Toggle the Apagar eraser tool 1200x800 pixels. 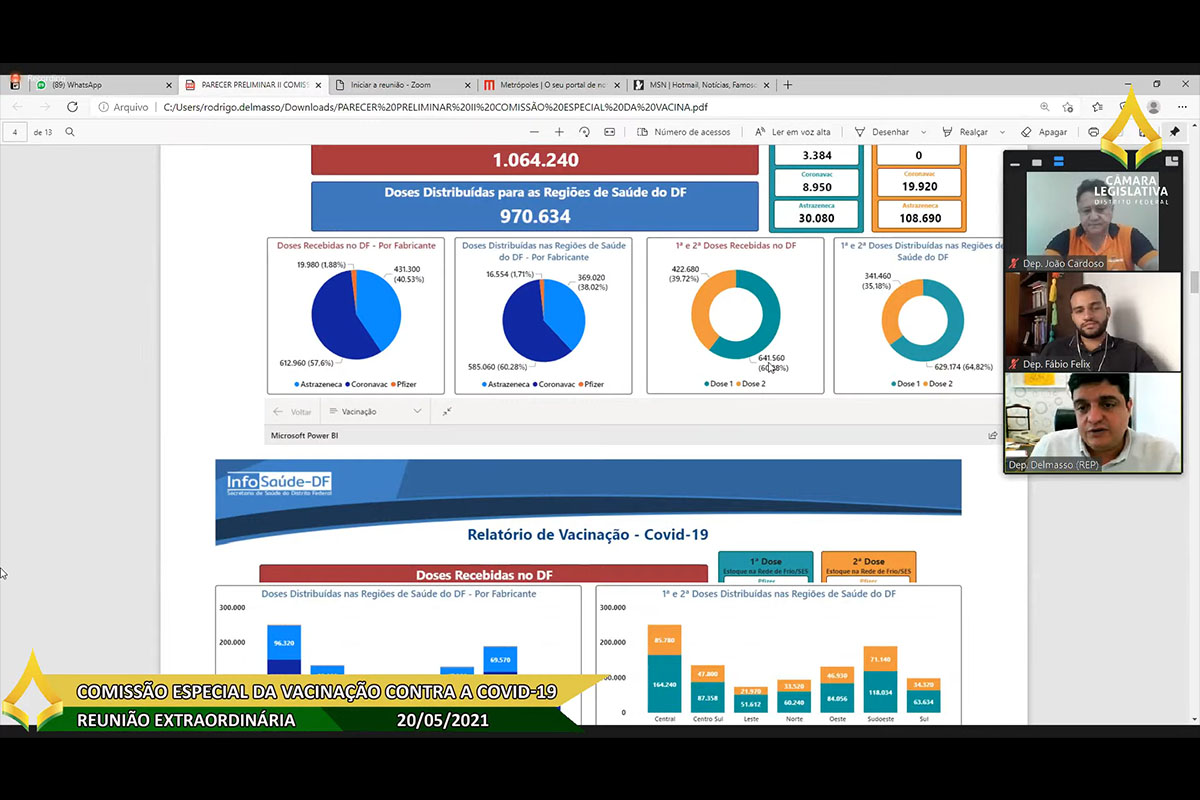pyautogui.click(x=1044, y=132)
